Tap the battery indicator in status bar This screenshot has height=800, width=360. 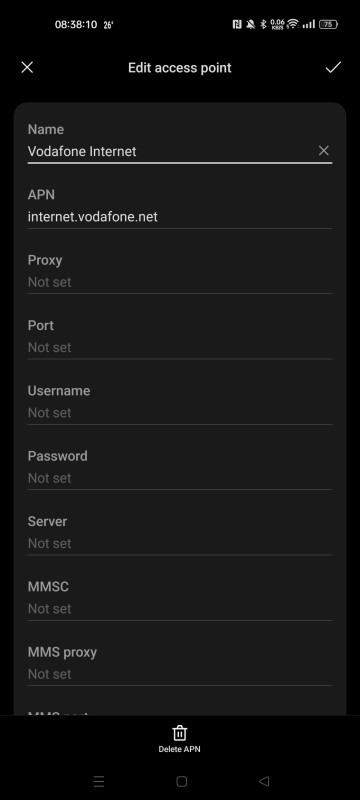(x=328, y=24)
